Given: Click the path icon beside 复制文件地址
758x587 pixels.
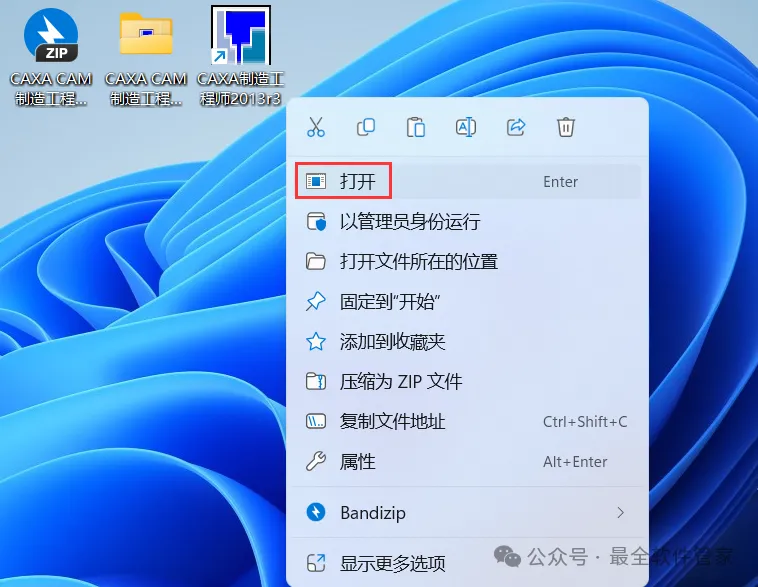Looking at the screenshot, I should tap(316, 422).
